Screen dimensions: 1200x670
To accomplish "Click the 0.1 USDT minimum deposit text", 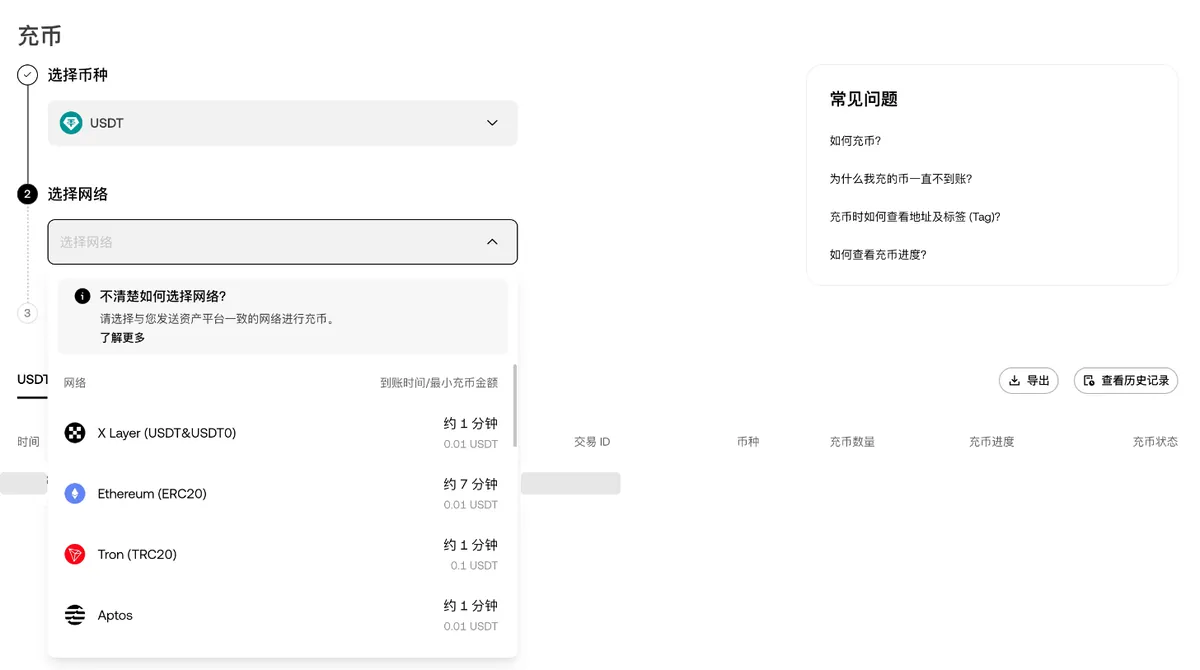I will (474, 566).
